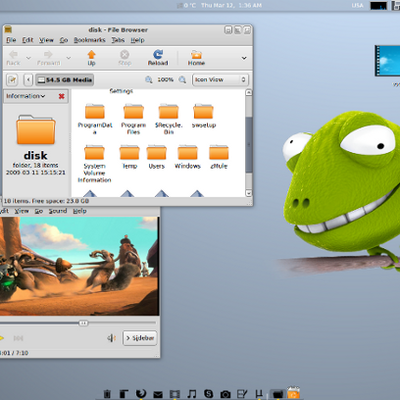400x400 pixels.
Task: Reset zoom via the 100% label
Action: pos(165,79)
